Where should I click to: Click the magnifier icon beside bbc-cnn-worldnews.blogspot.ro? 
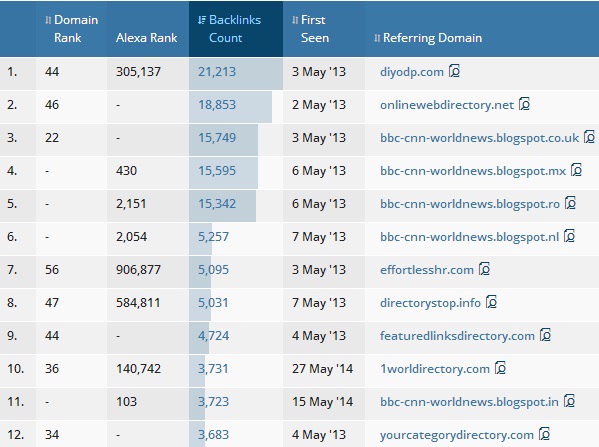tap(570, 203)
